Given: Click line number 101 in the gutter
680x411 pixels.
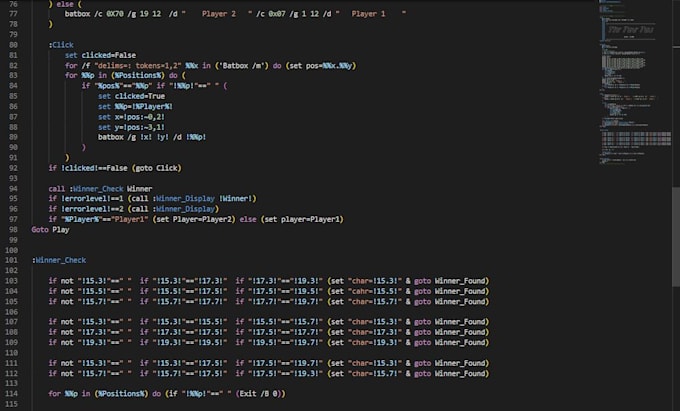Looking at the screenshot, I should click(11, 260).
